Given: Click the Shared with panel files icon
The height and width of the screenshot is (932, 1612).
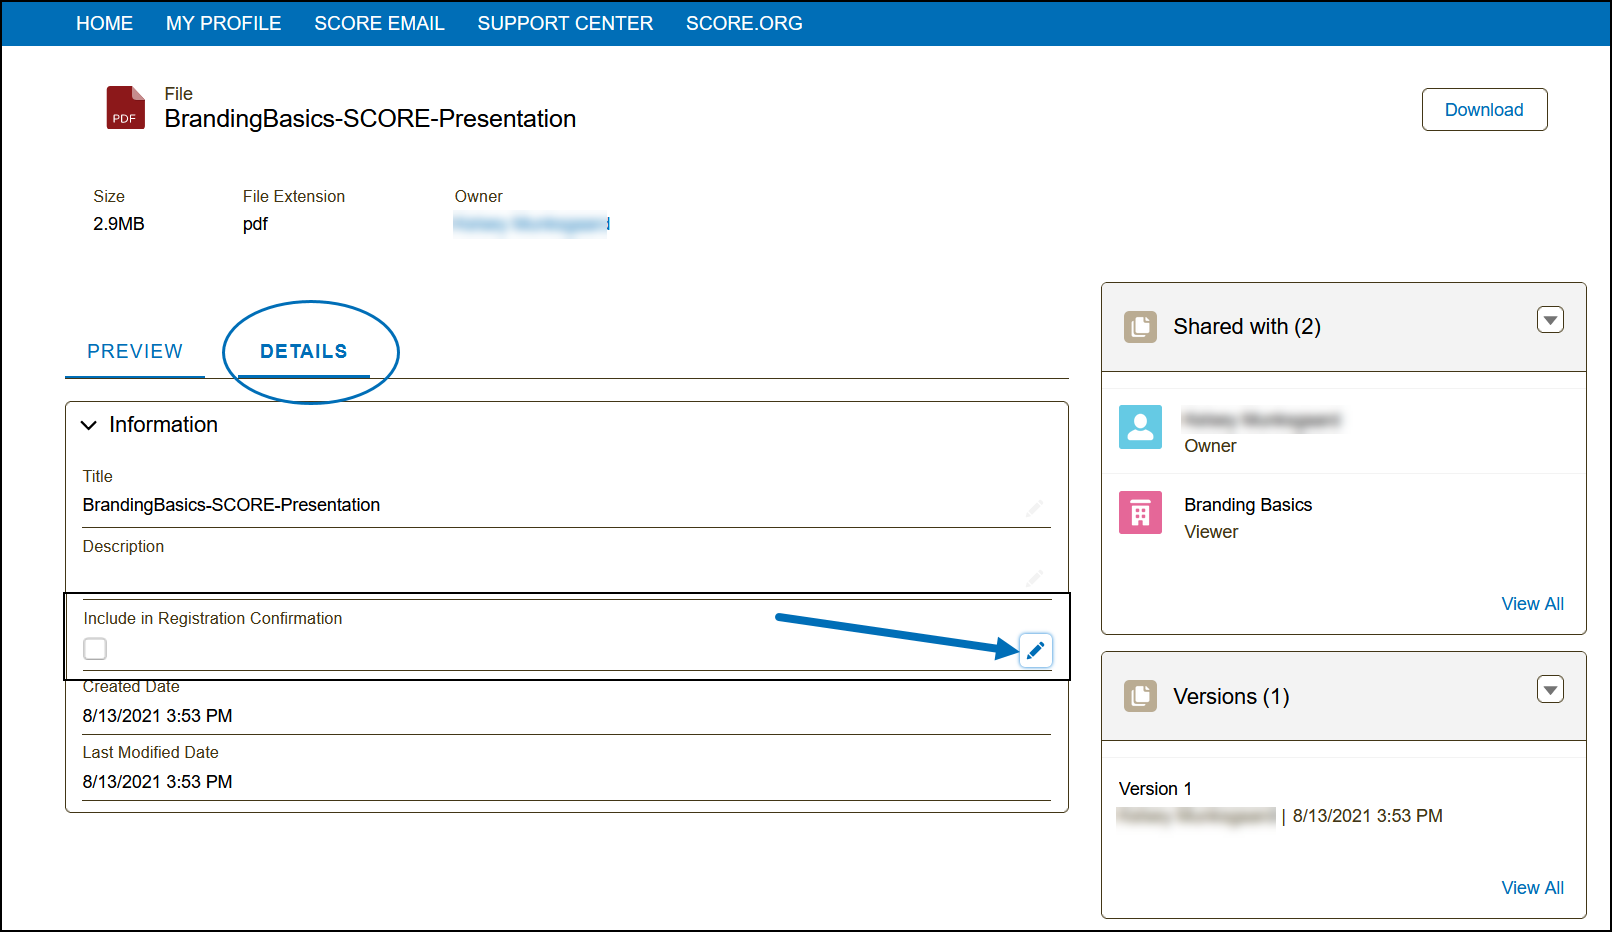Looking at the screenshot, I should click(1140, 327).
